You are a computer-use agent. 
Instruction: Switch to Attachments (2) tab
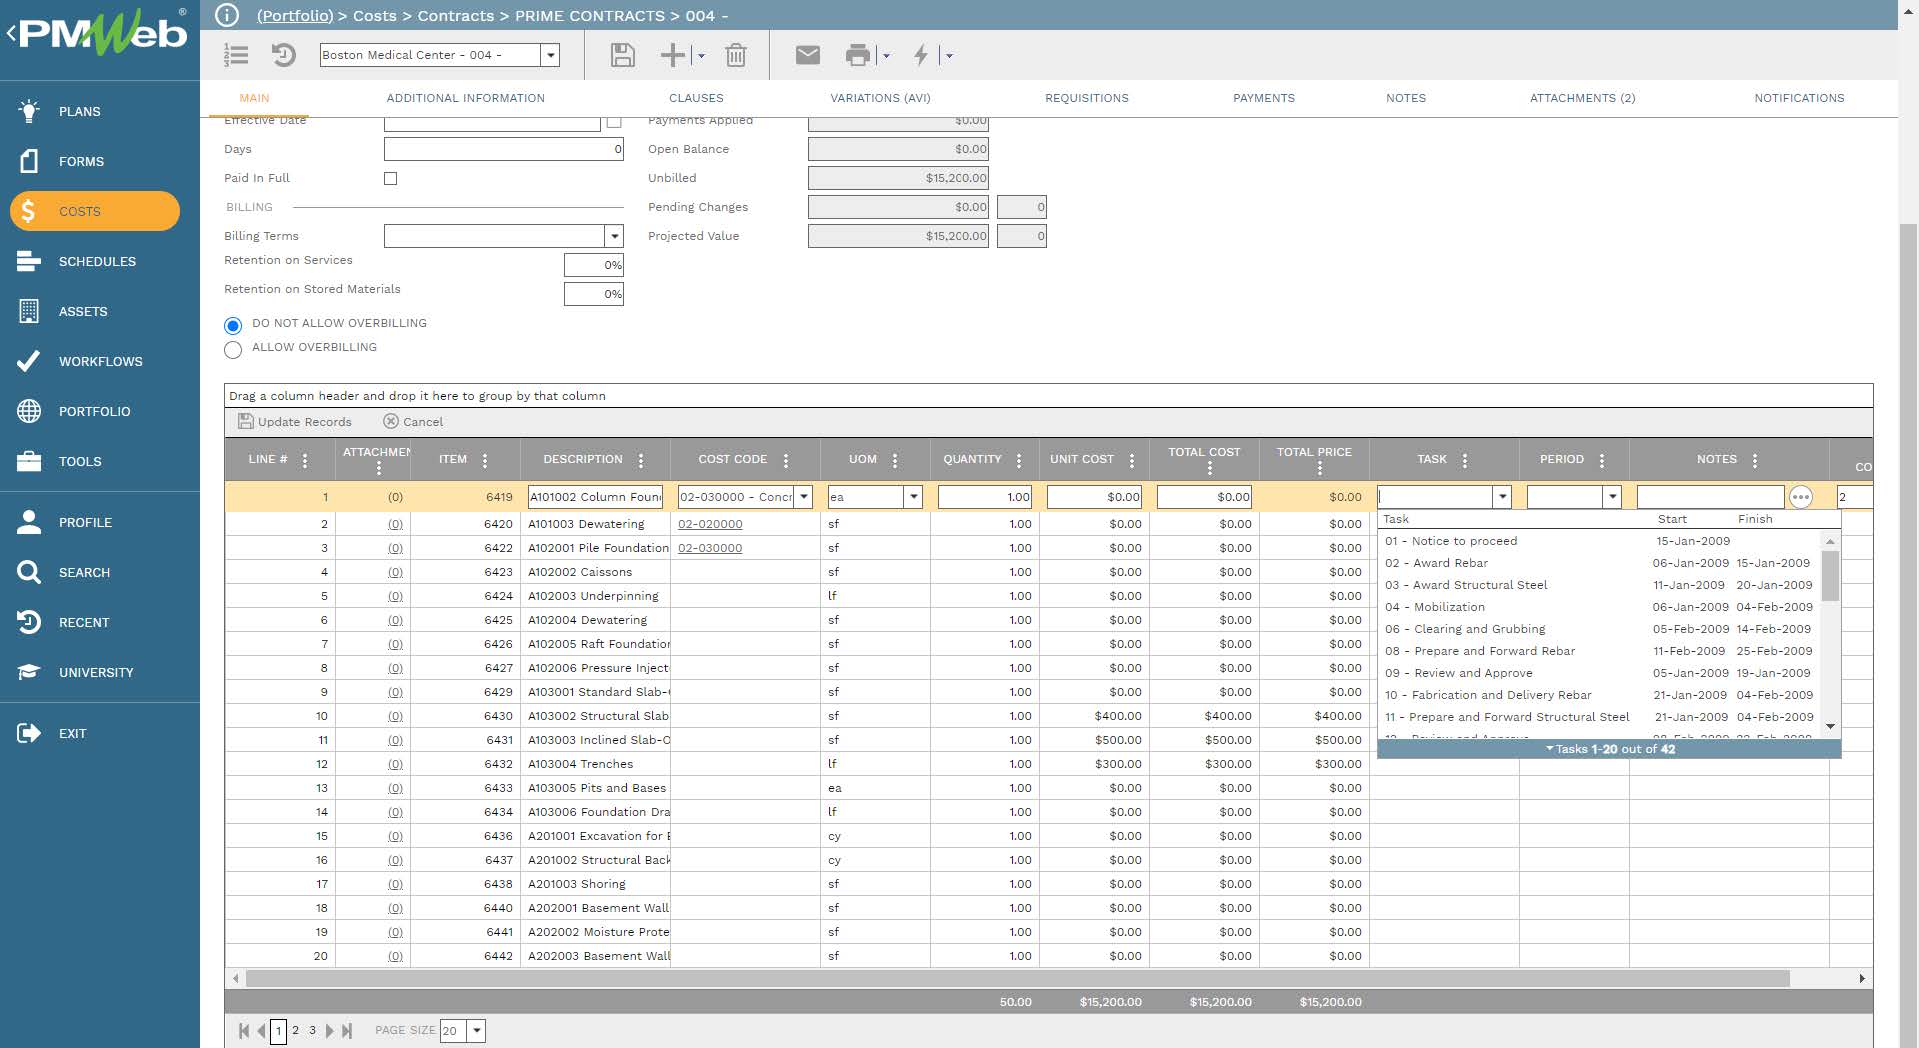click(x=1583, y=98)
